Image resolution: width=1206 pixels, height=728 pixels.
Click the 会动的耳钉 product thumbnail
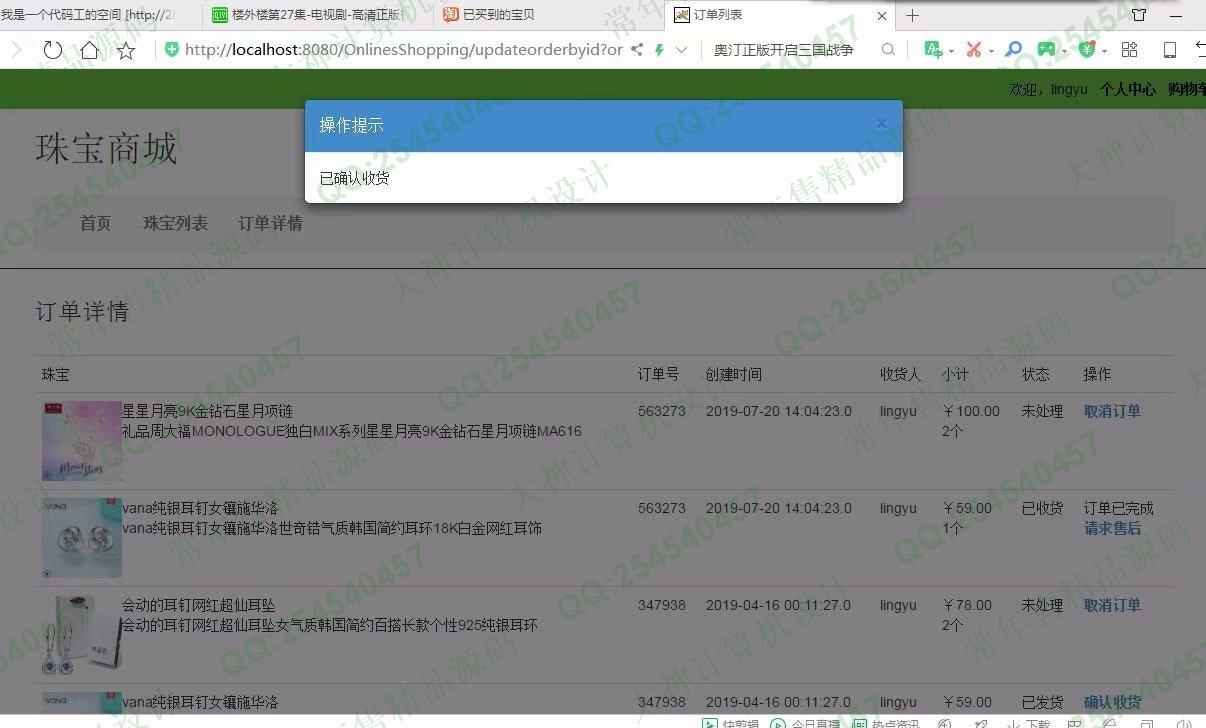point(82,635)
